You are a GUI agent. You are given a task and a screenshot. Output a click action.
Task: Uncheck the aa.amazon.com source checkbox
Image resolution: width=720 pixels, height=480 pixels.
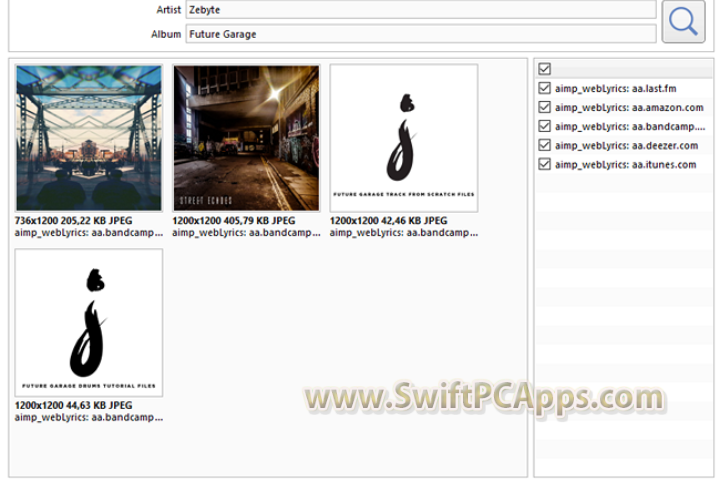(544, 107)
